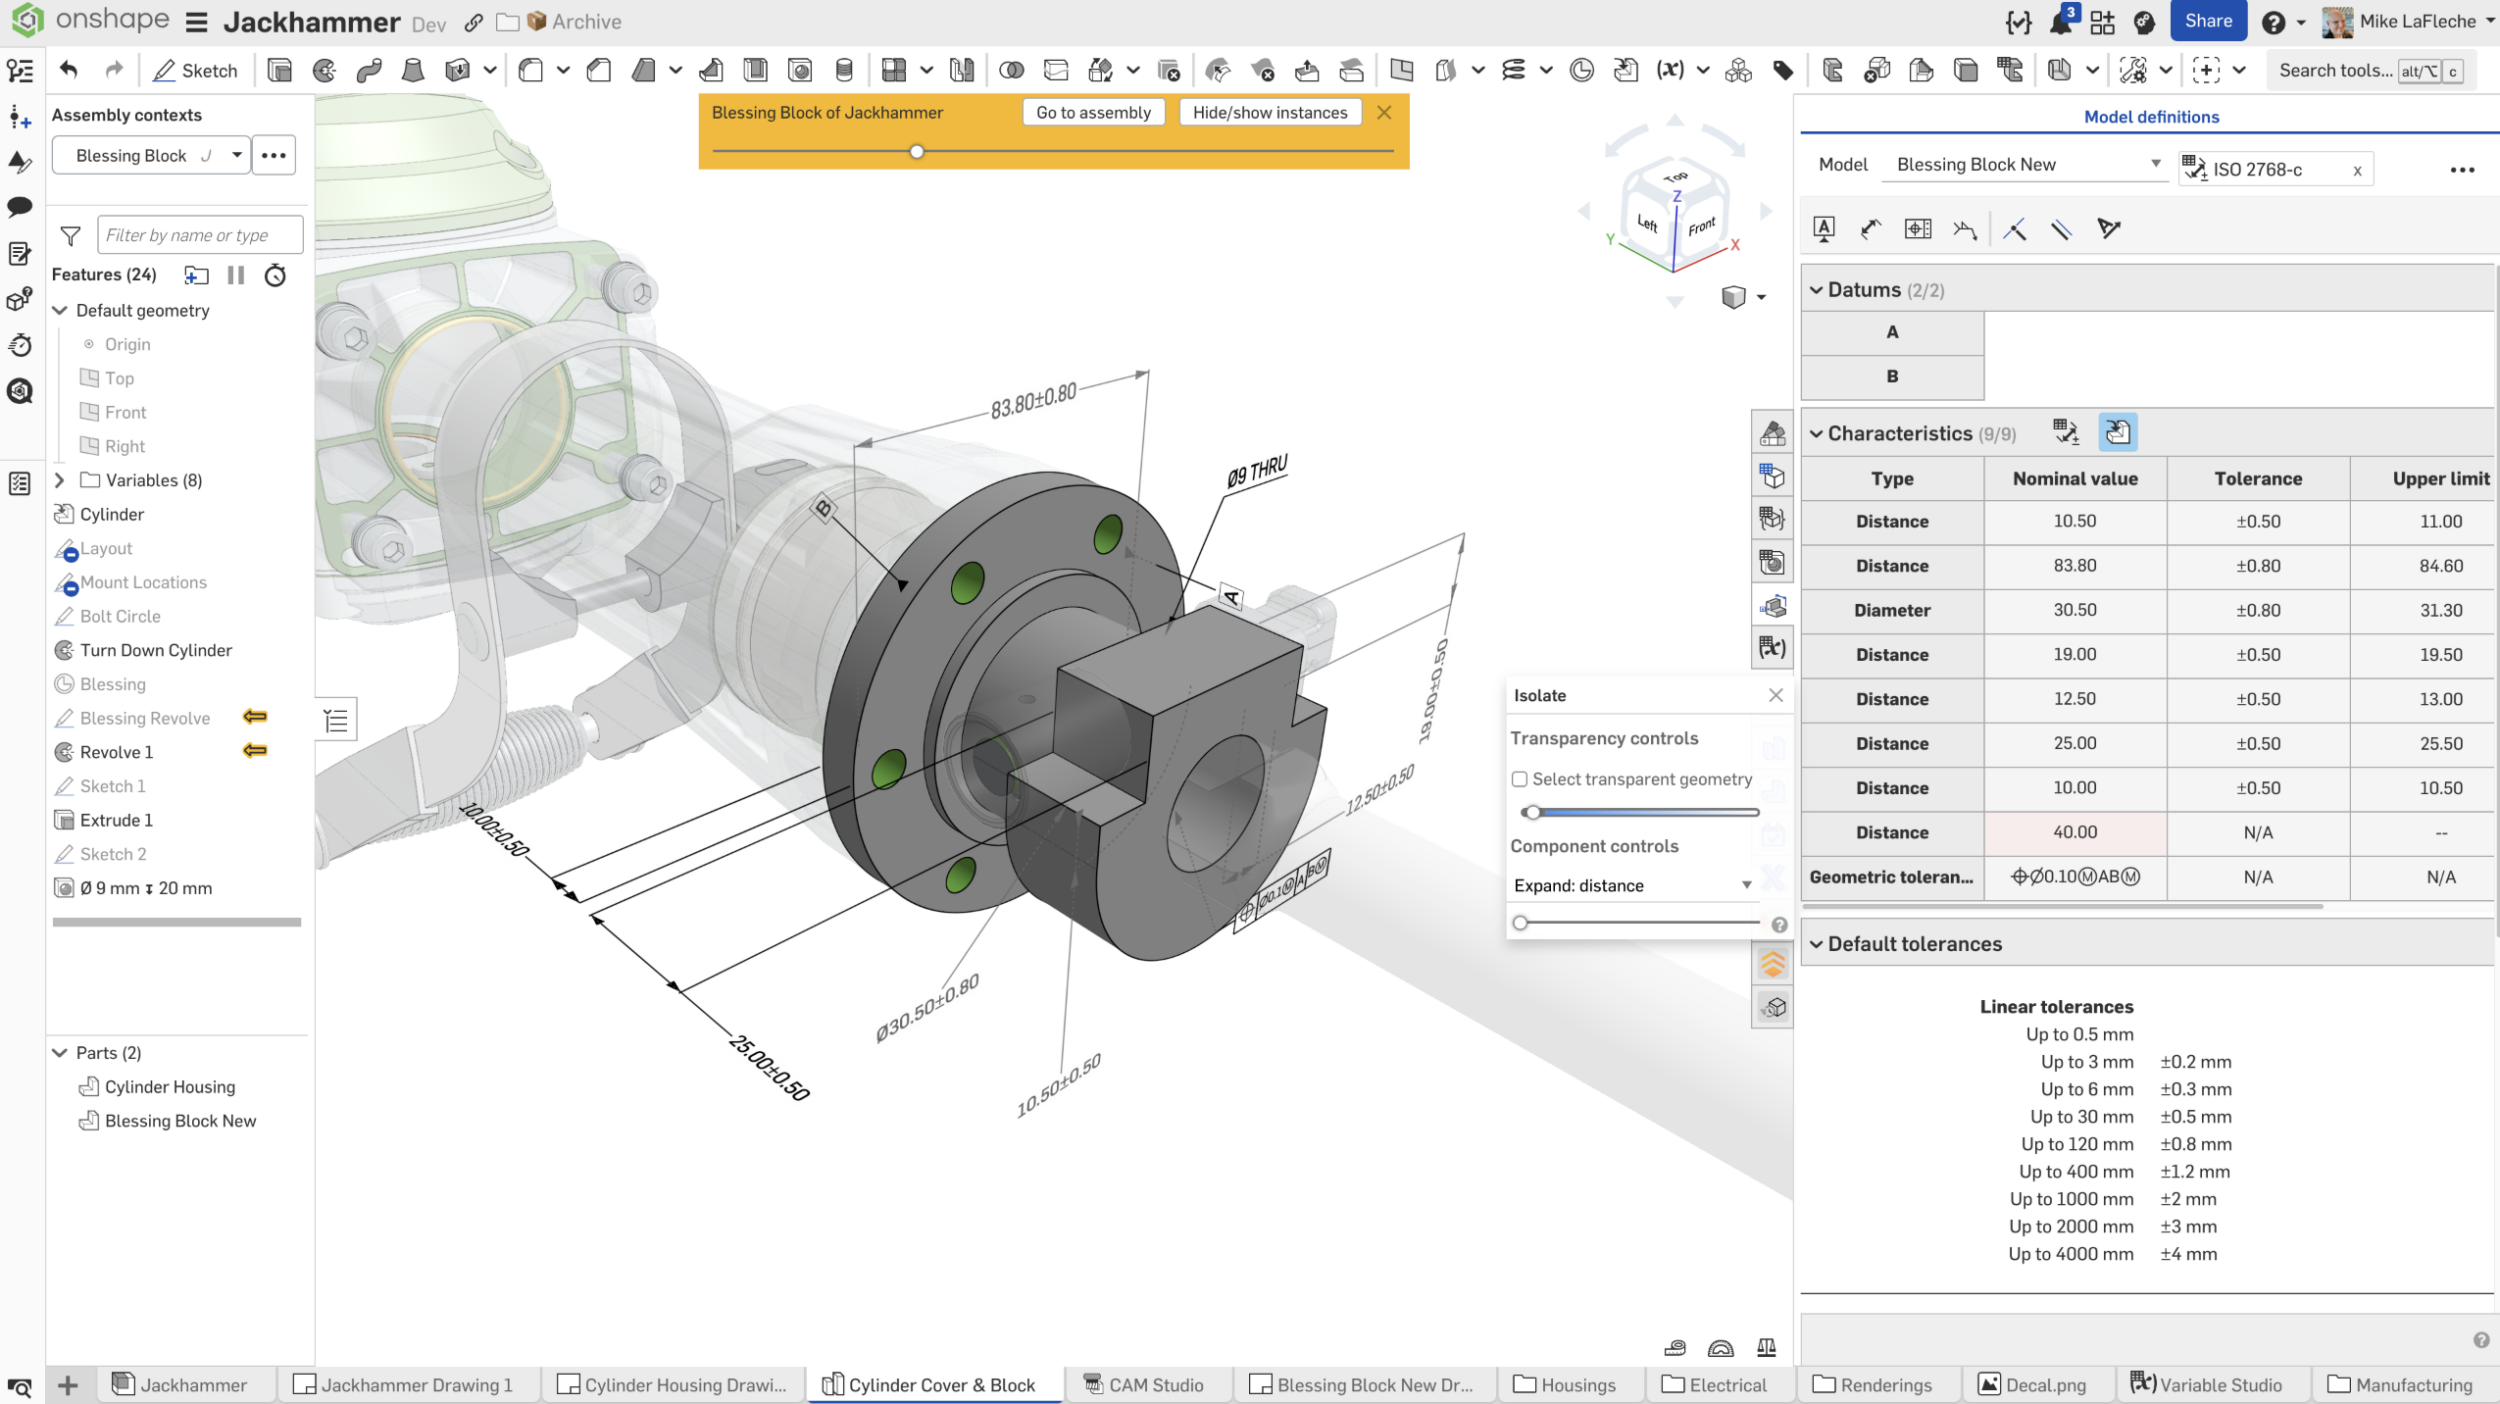Click the Go to assembly button

[x=1092, y=112]
